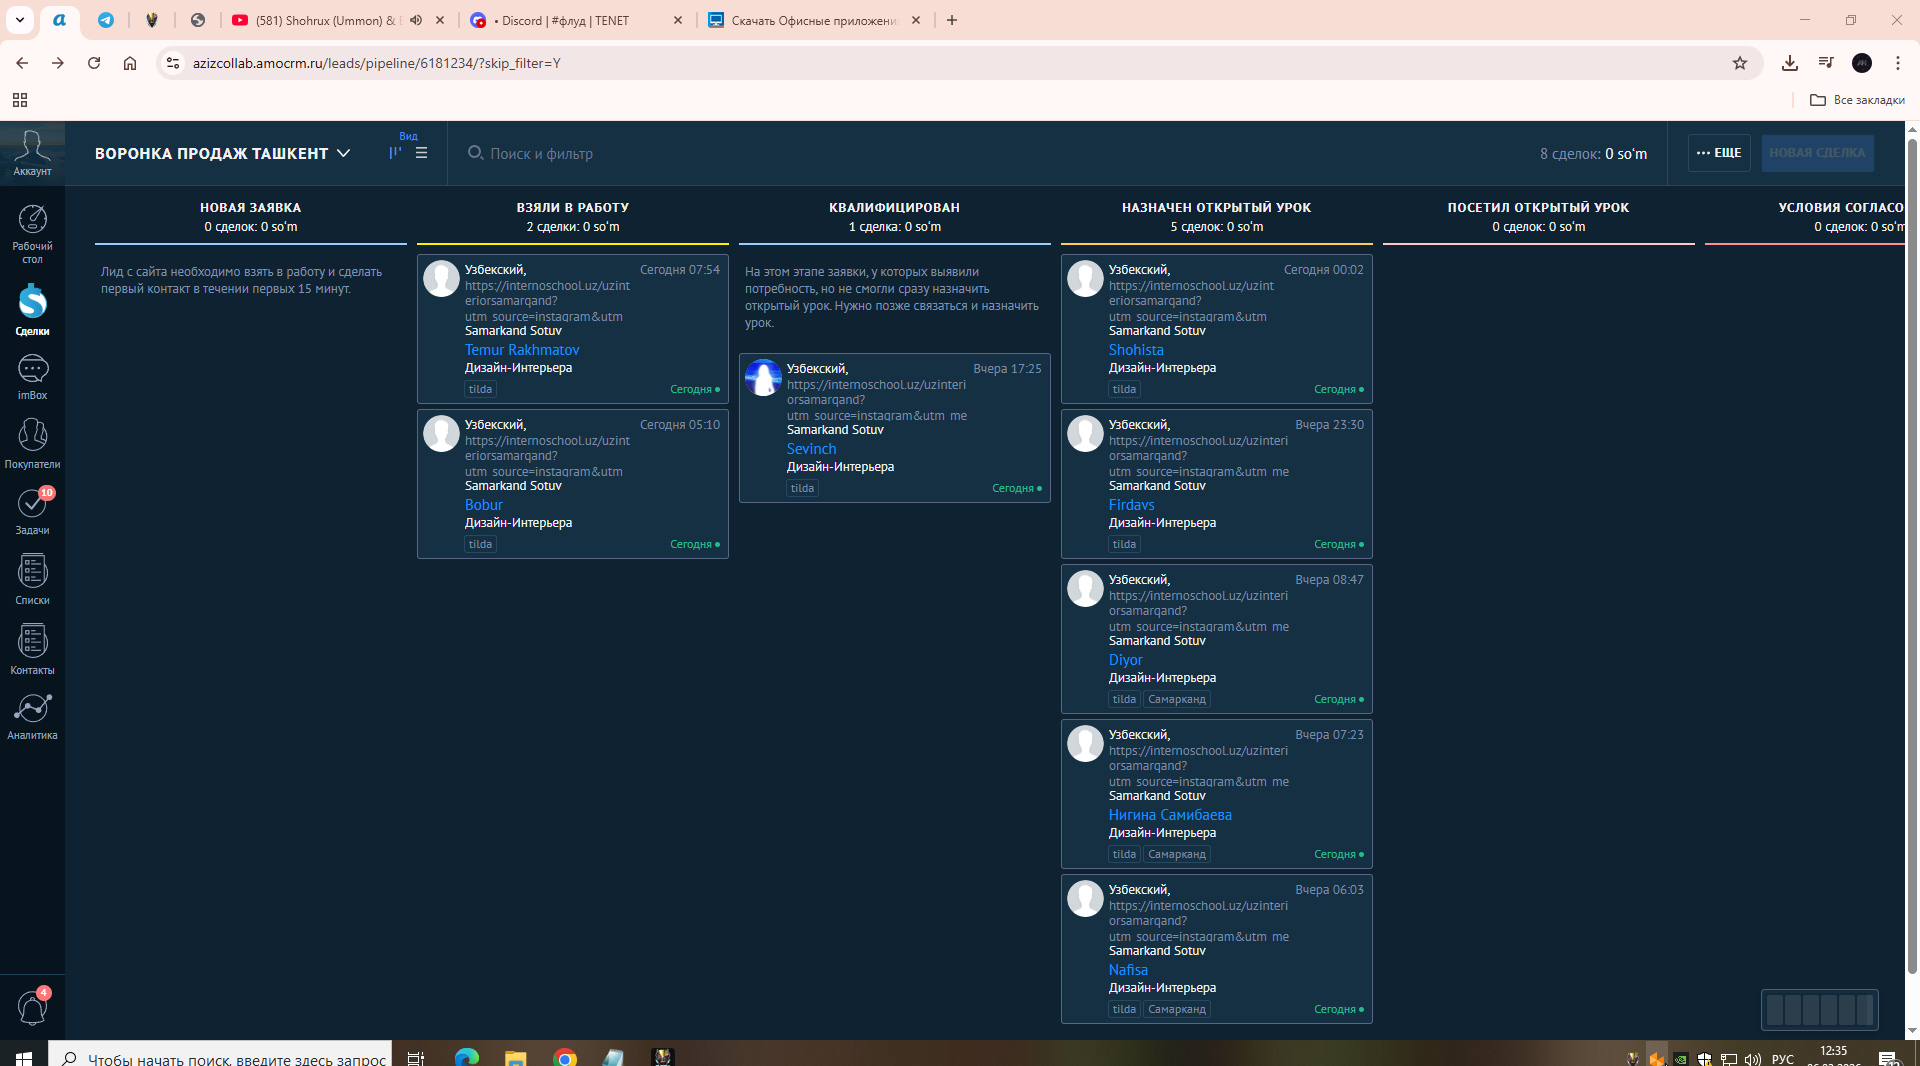Open the Diyor lead
1920x1066 pixels.
pos(1125,660)
